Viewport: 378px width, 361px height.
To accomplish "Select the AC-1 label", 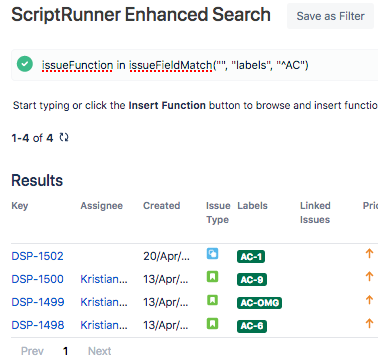I will [251, 257].
